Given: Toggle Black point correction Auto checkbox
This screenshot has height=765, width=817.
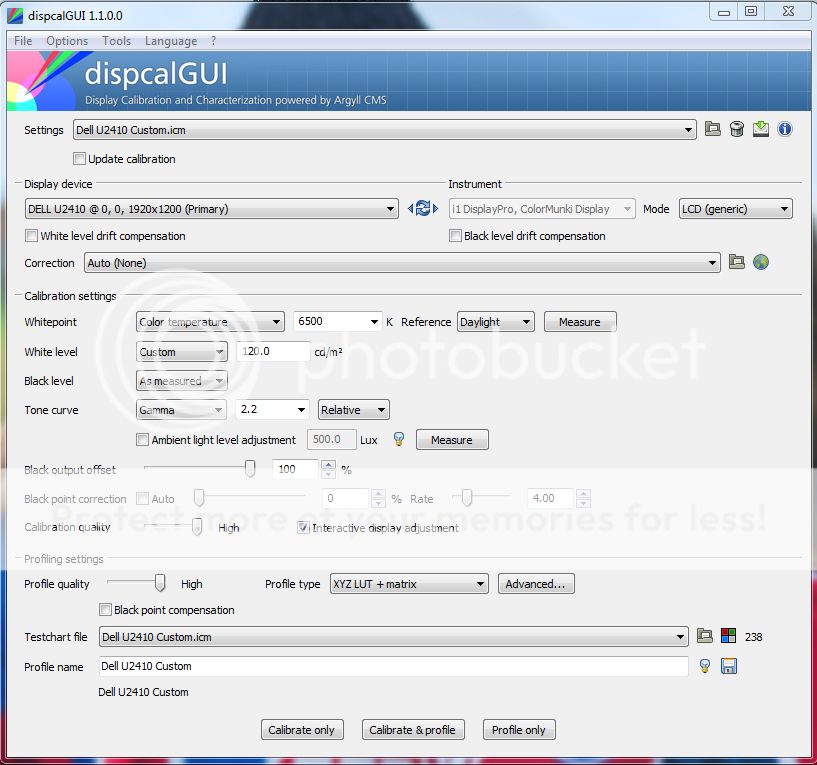Looking at the screenshot, I should click(x=142, y=498).
